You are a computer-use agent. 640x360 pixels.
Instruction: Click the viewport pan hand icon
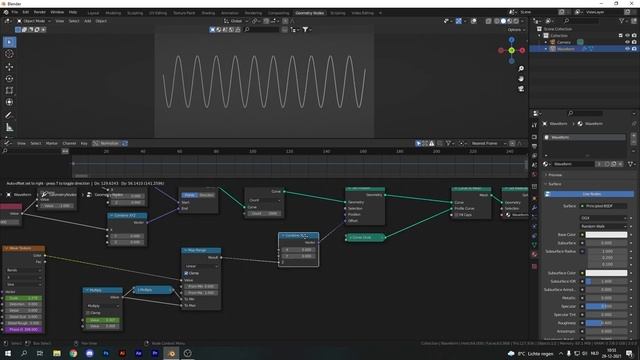(x=521, y=78)
